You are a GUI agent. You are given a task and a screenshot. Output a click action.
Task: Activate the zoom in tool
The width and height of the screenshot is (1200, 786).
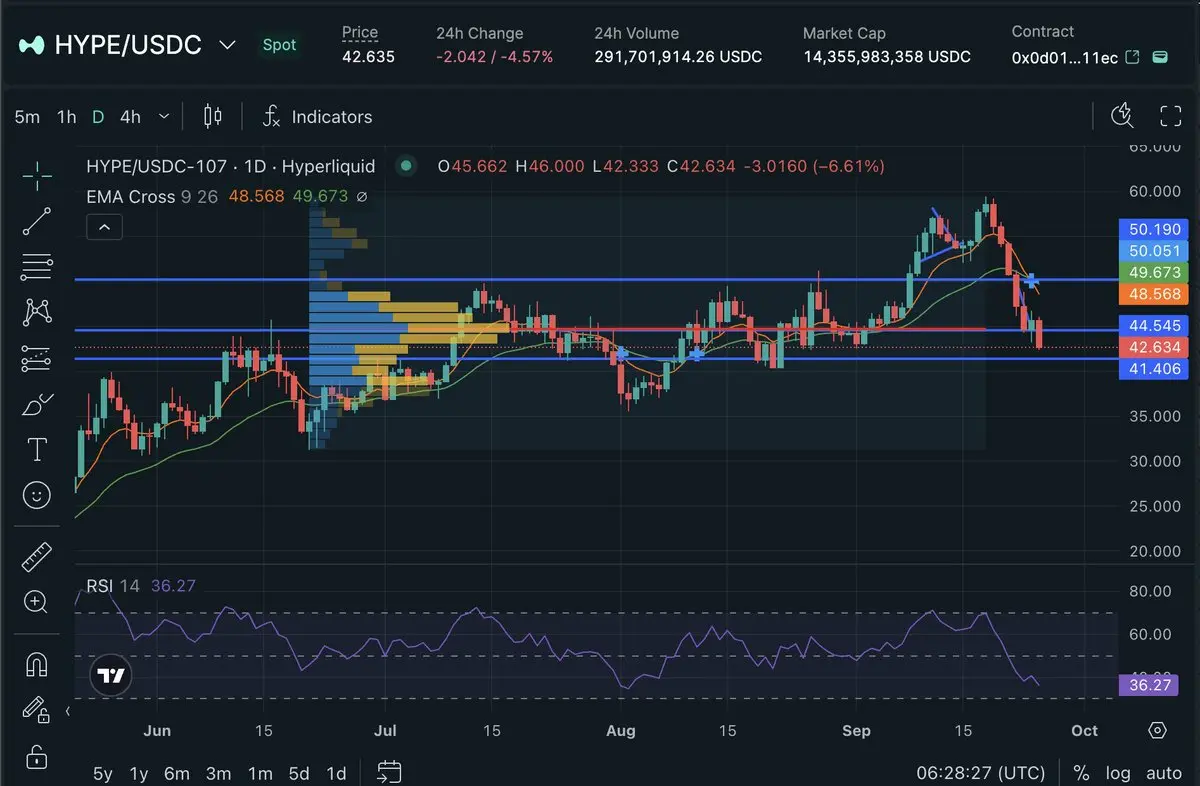[x=37, y=601]
